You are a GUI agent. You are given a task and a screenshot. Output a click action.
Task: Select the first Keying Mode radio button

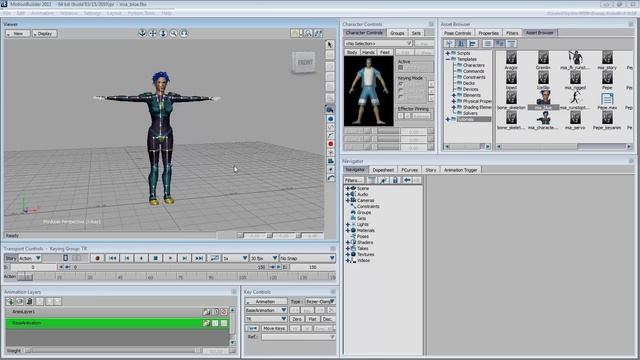click(401, 84)
